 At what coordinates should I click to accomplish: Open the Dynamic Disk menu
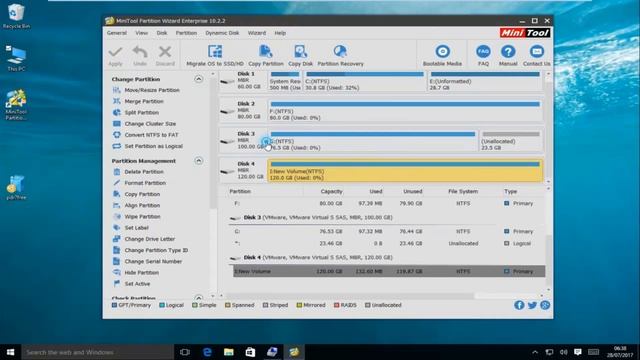tap(222, 33)
